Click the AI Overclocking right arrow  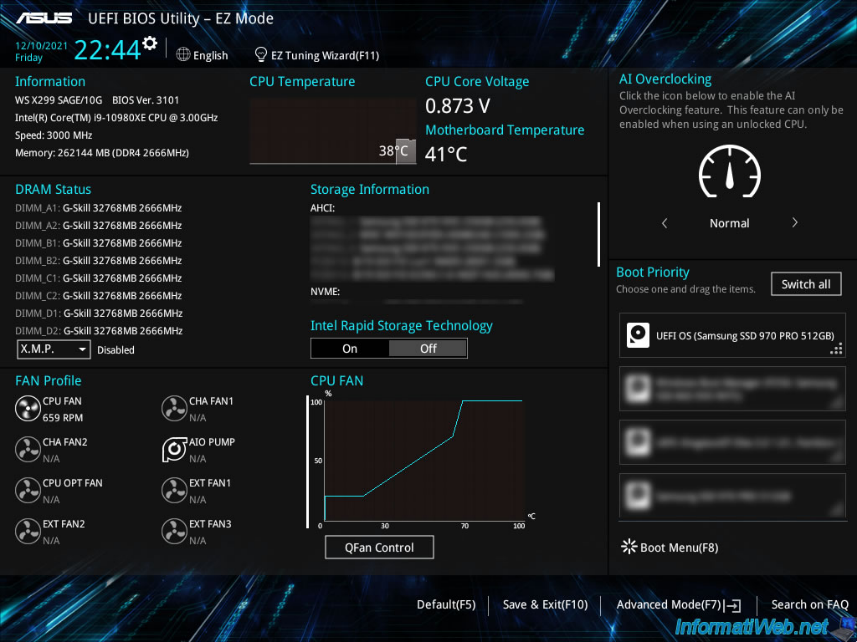pos(795,223)
